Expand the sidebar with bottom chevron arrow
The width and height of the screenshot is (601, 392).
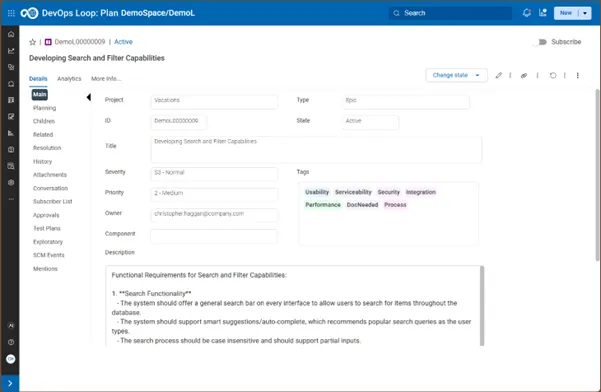10,383
